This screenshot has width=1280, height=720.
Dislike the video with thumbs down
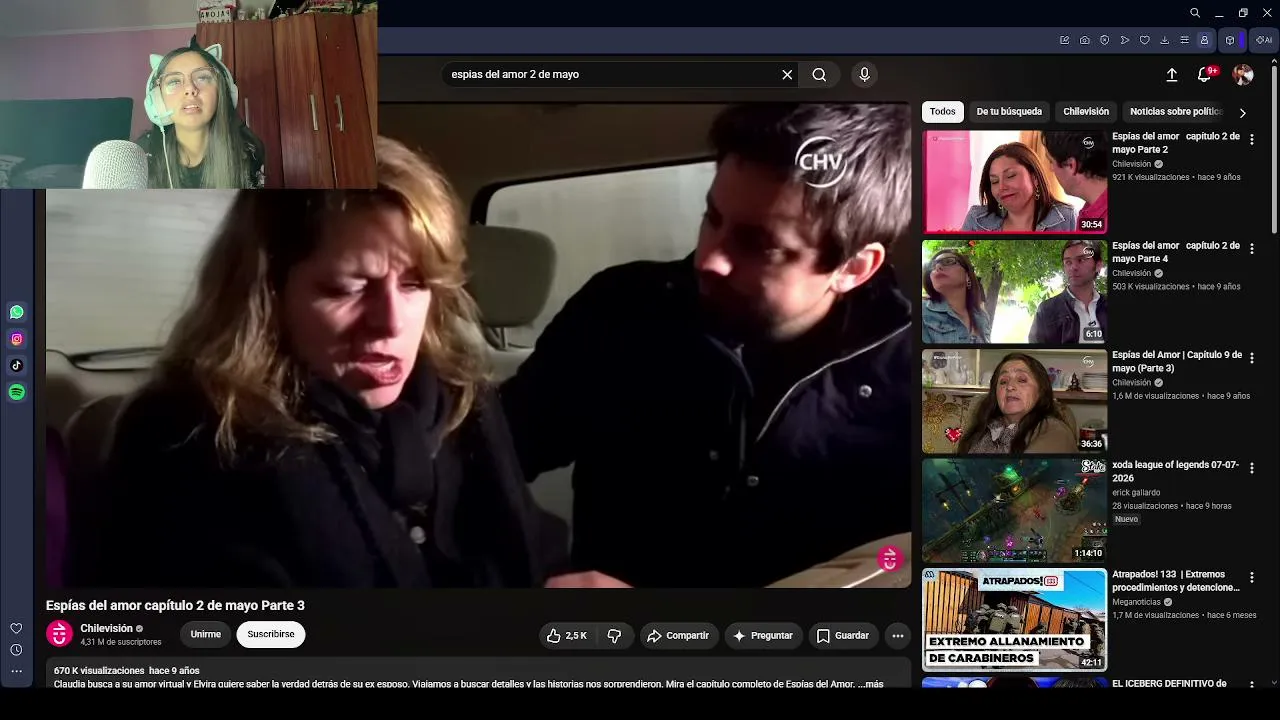pos(614,635)
